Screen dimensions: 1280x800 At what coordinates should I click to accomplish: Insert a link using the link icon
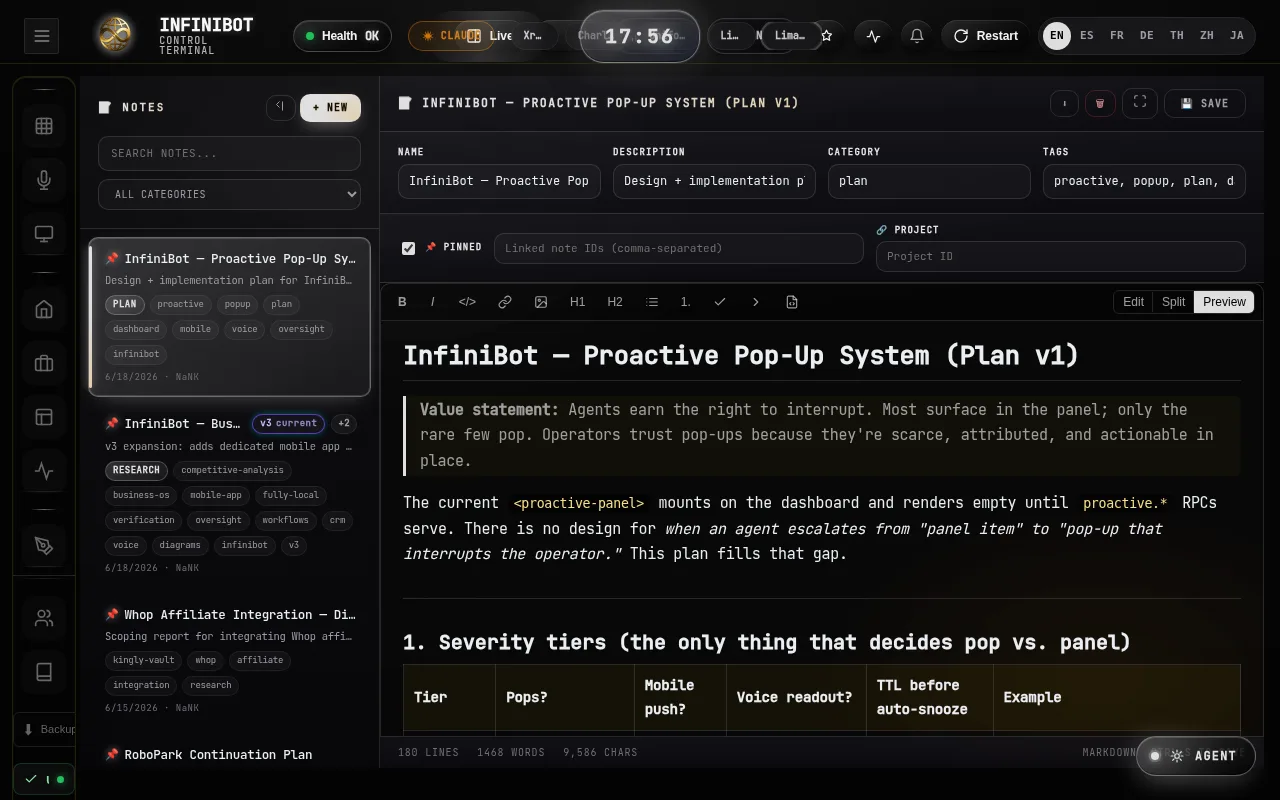505,302
